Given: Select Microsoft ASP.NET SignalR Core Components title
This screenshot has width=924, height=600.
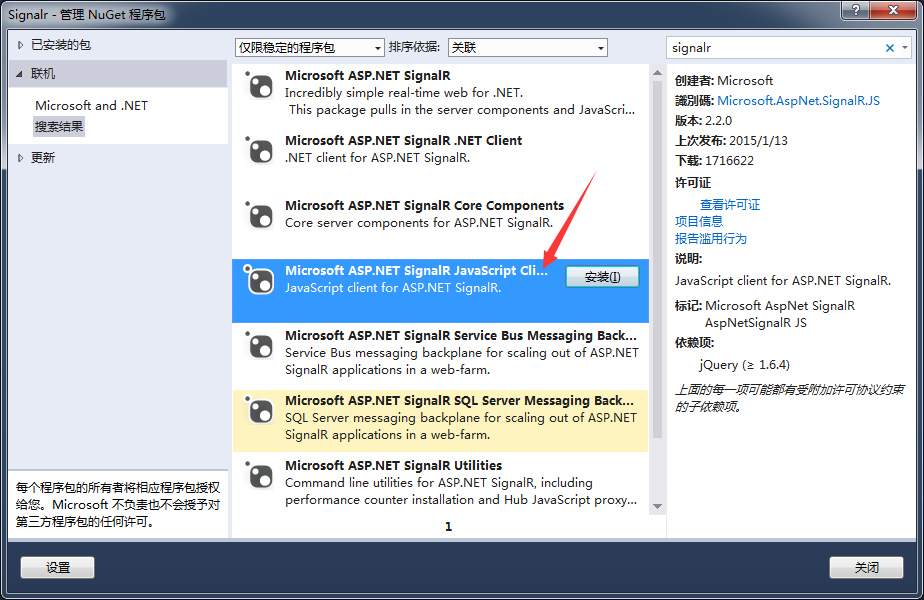Looking at the screenshot, I should click(424, 205).
